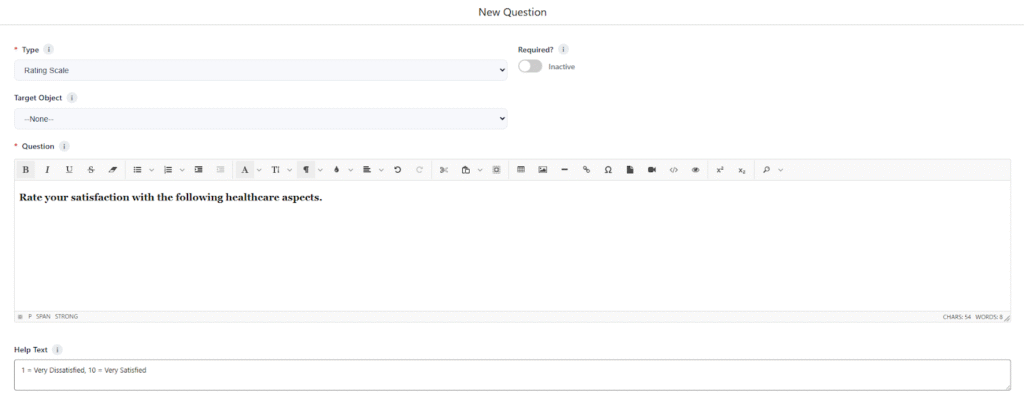Open the Type dropdown showing Rating Scale

(x=260, y=70)
